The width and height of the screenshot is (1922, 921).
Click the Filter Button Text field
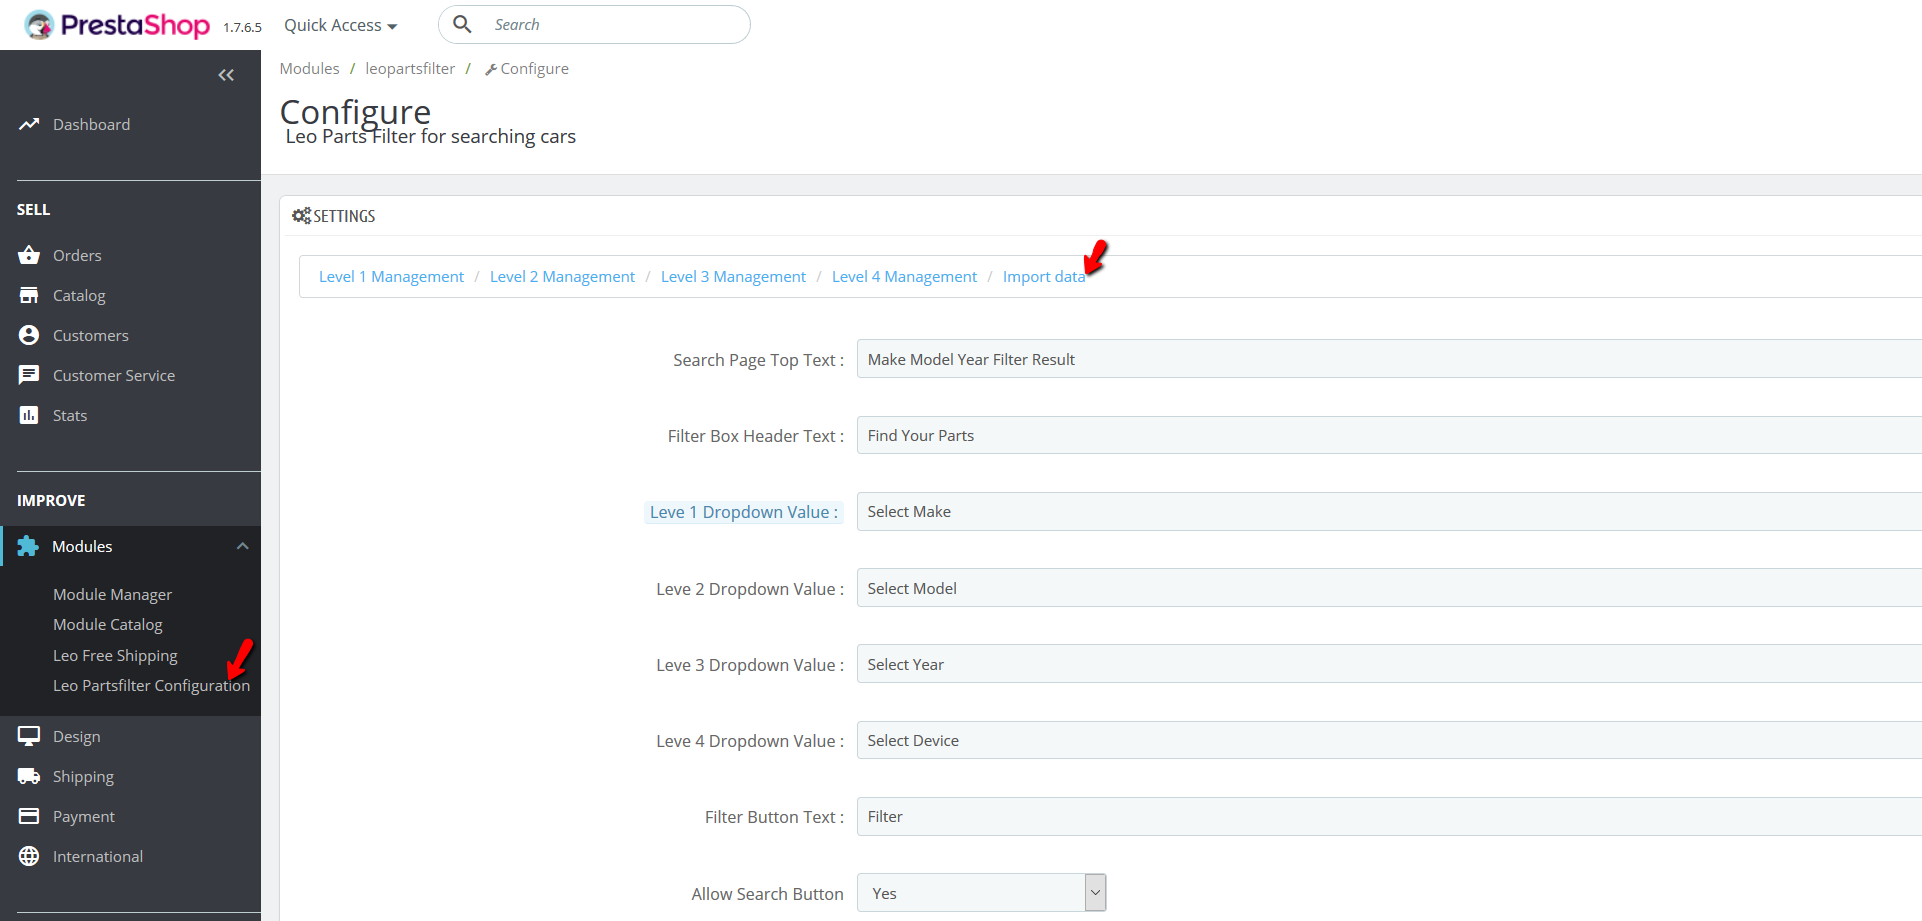click(1389, 816)
